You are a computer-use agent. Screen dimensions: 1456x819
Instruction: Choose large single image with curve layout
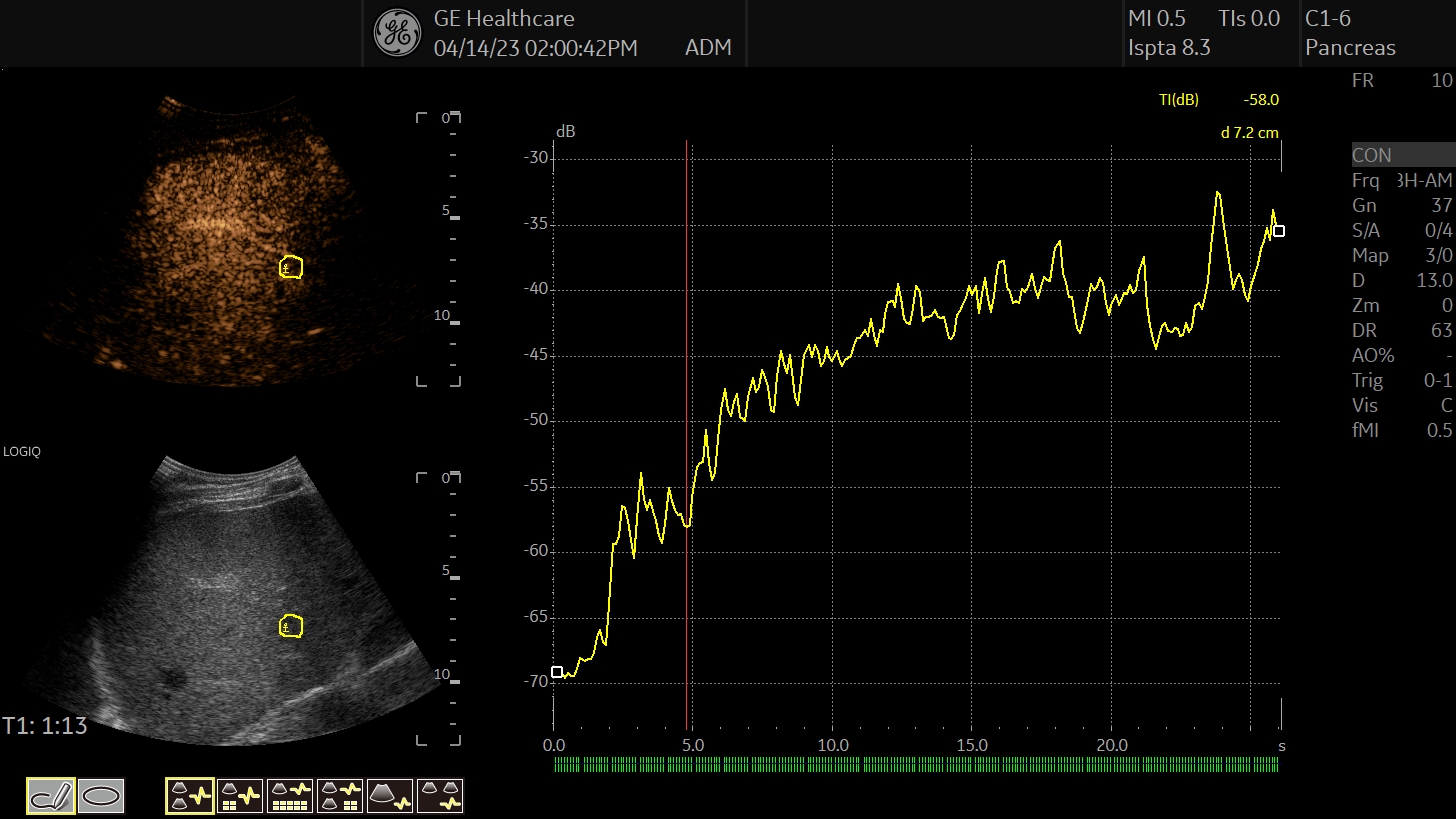point(390,796)
